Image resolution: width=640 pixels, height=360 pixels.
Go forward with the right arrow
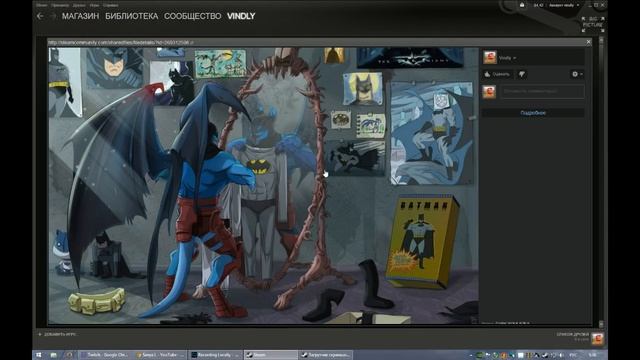53,16
